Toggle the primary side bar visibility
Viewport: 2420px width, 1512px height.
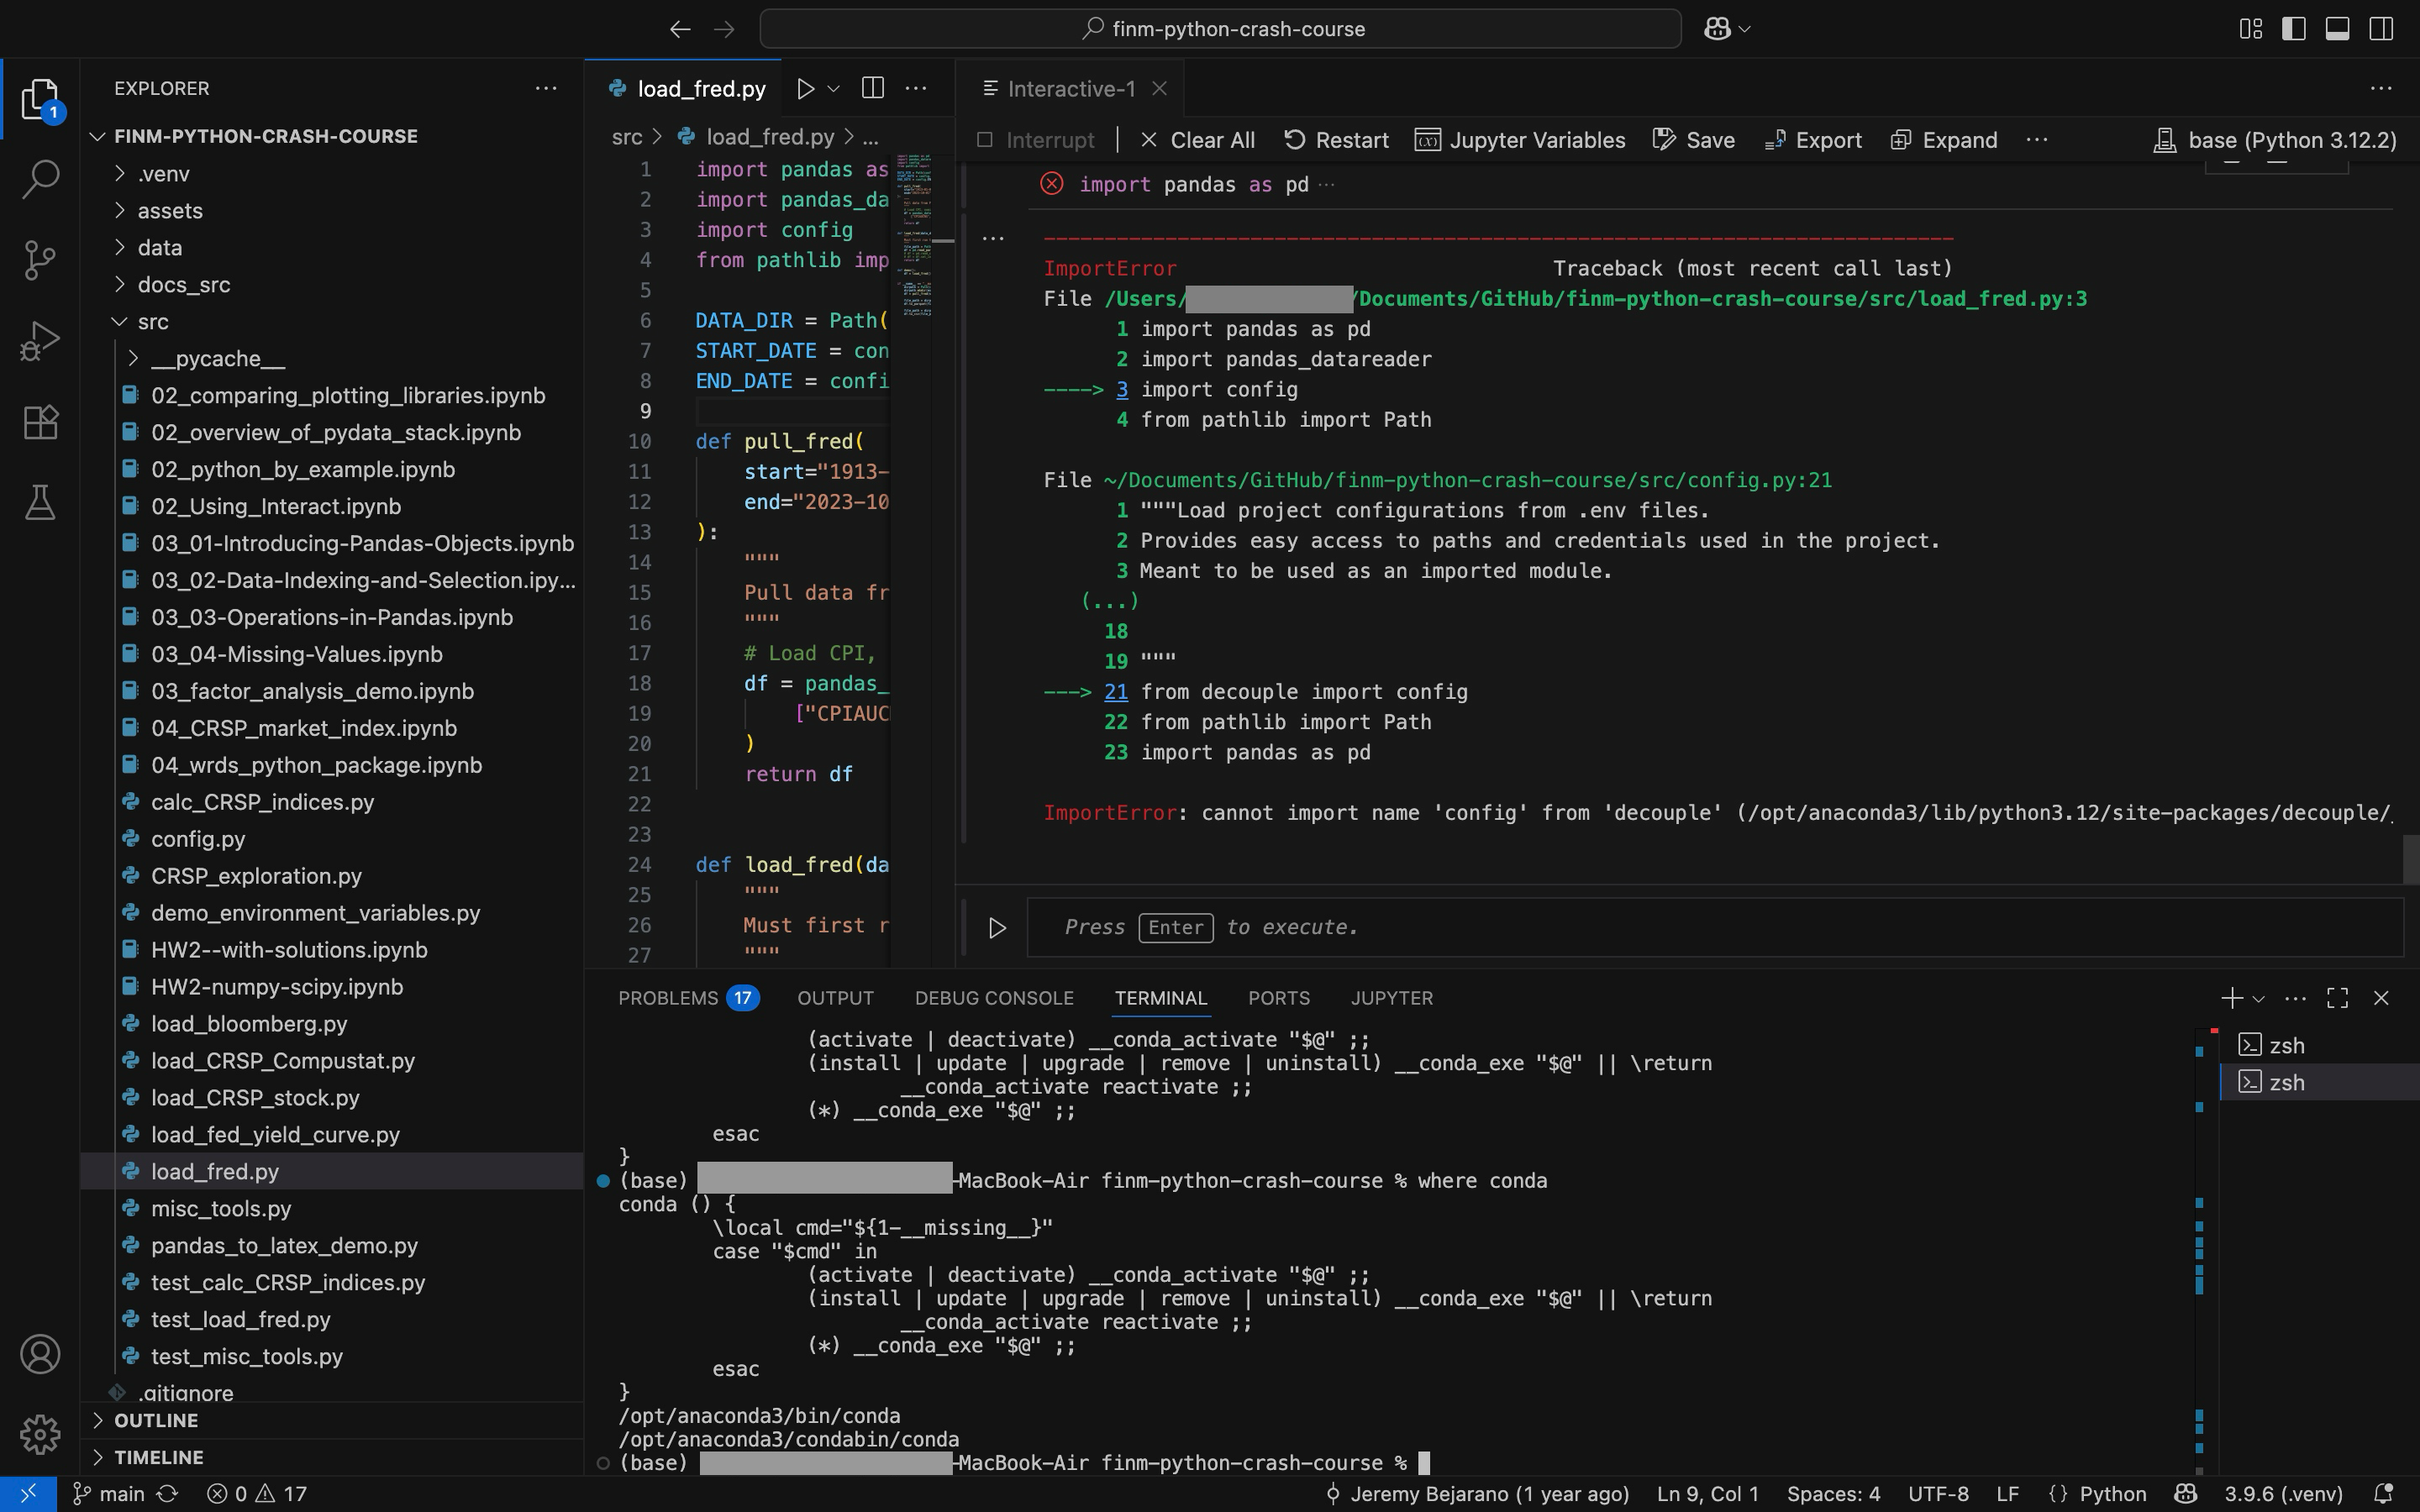[2294, 29]
